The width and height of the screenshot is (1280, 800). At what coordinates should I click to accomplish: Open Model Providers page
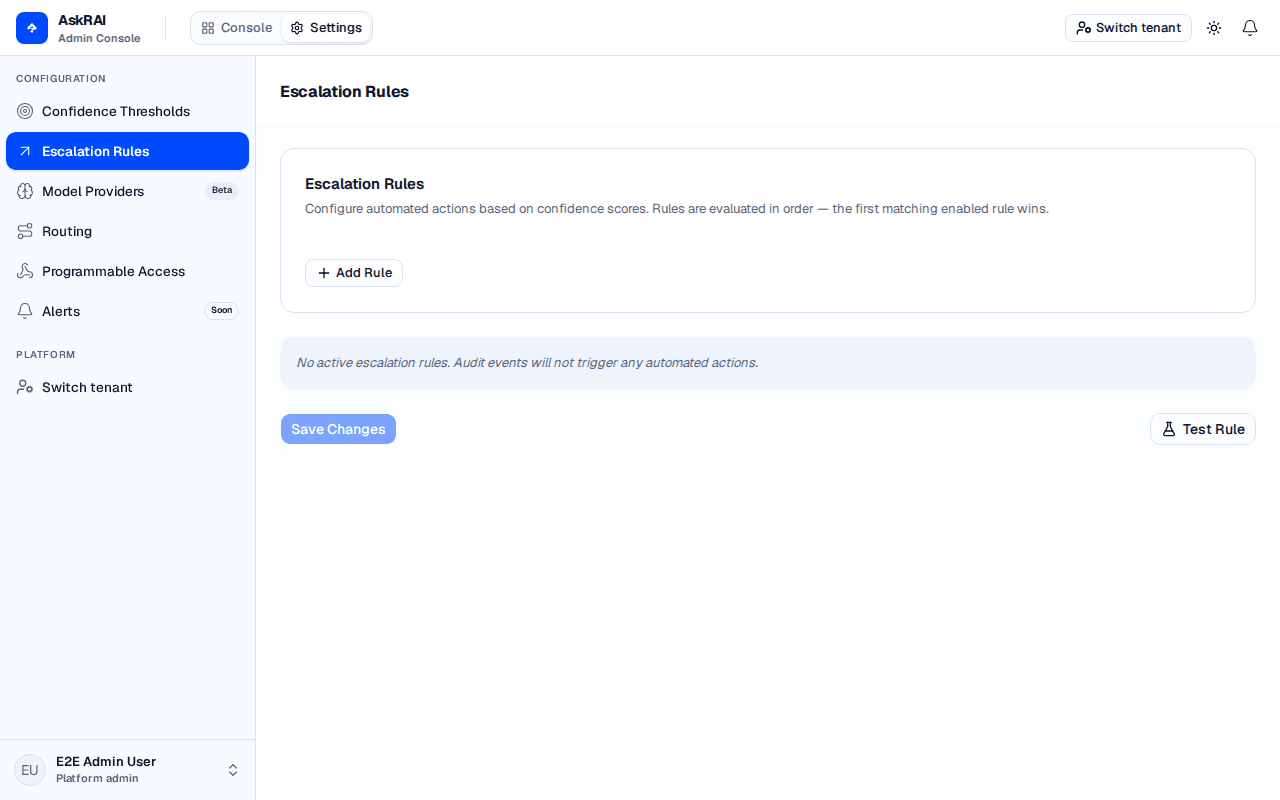(127, 191)
